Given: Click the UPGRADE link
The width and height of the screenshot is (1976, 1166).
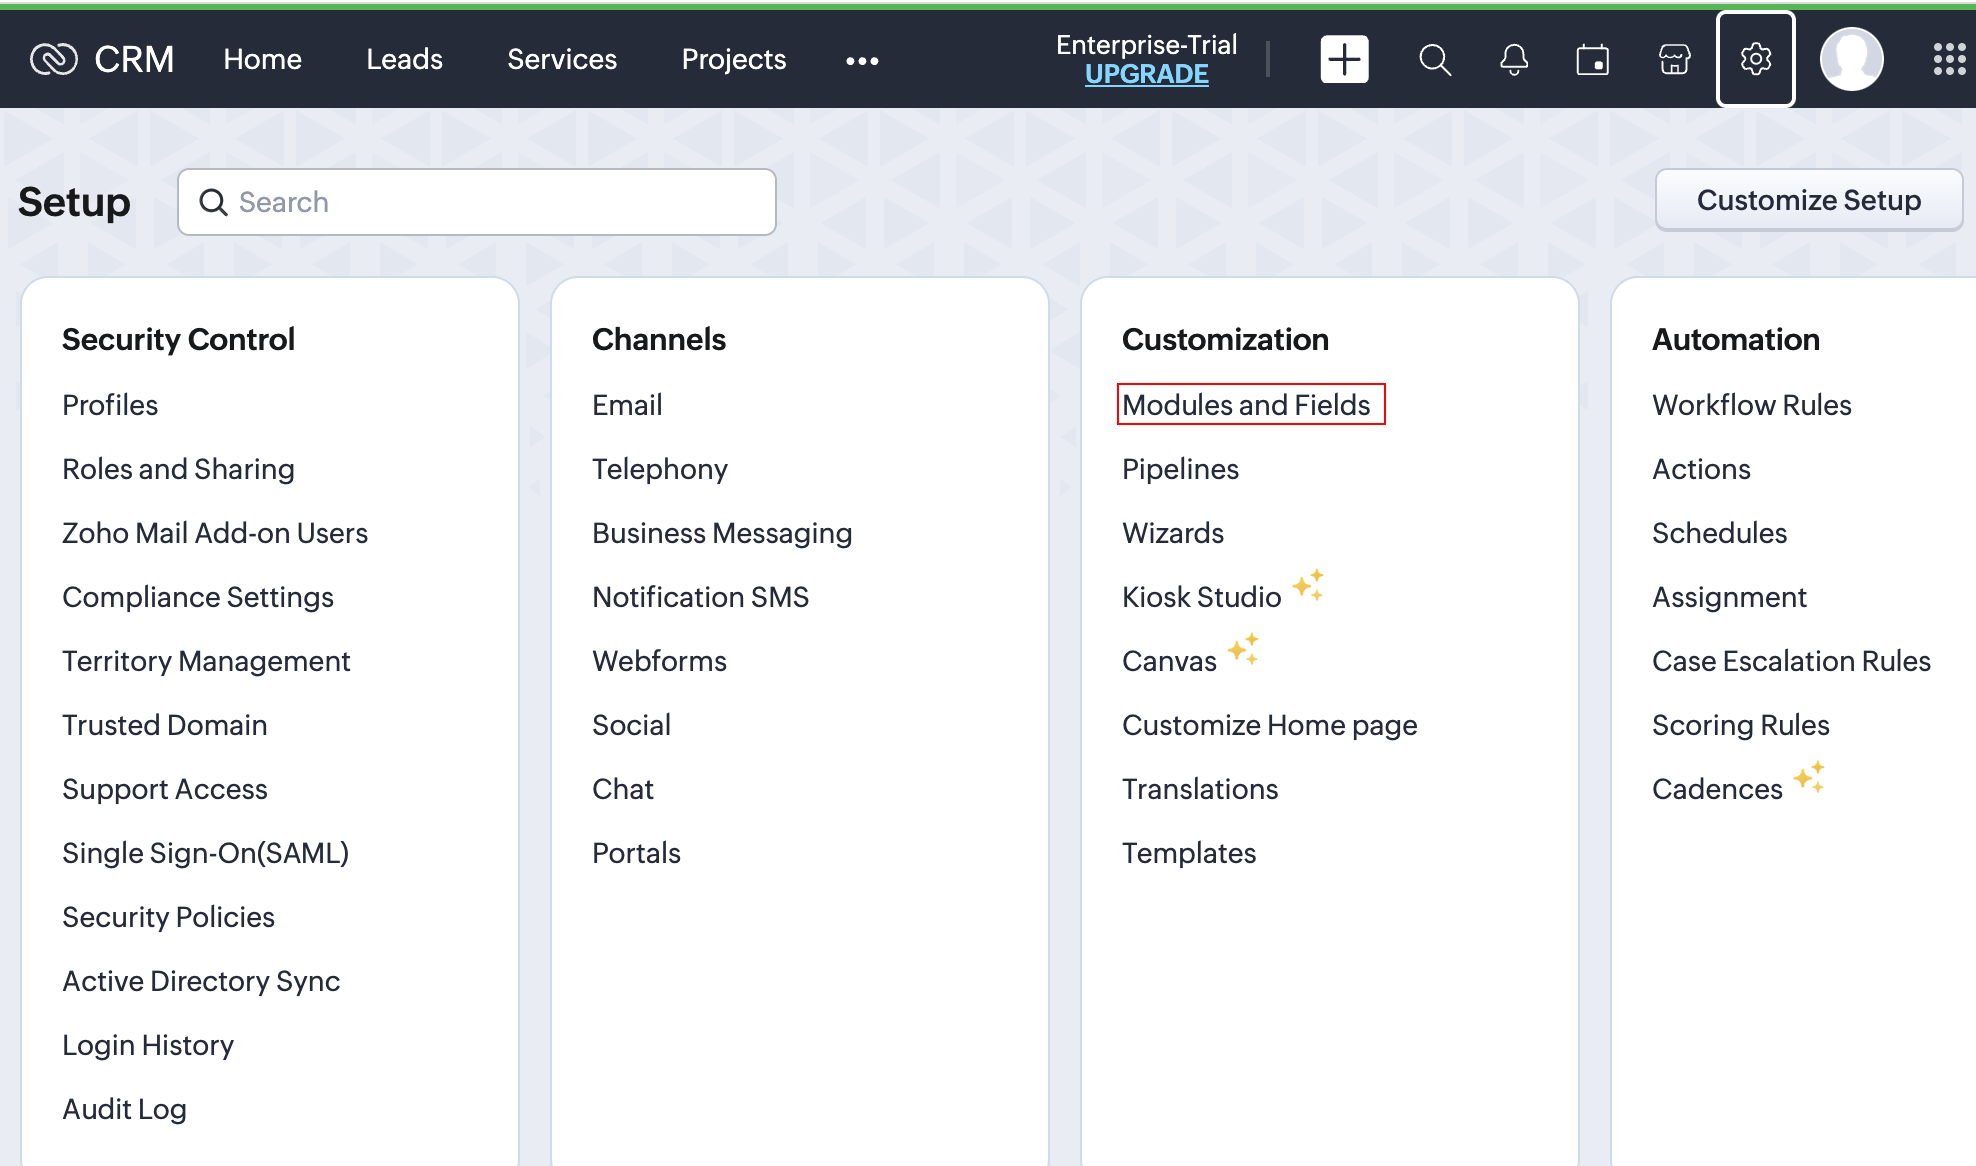Looking at the screenshot, I should coord(1146,75).
